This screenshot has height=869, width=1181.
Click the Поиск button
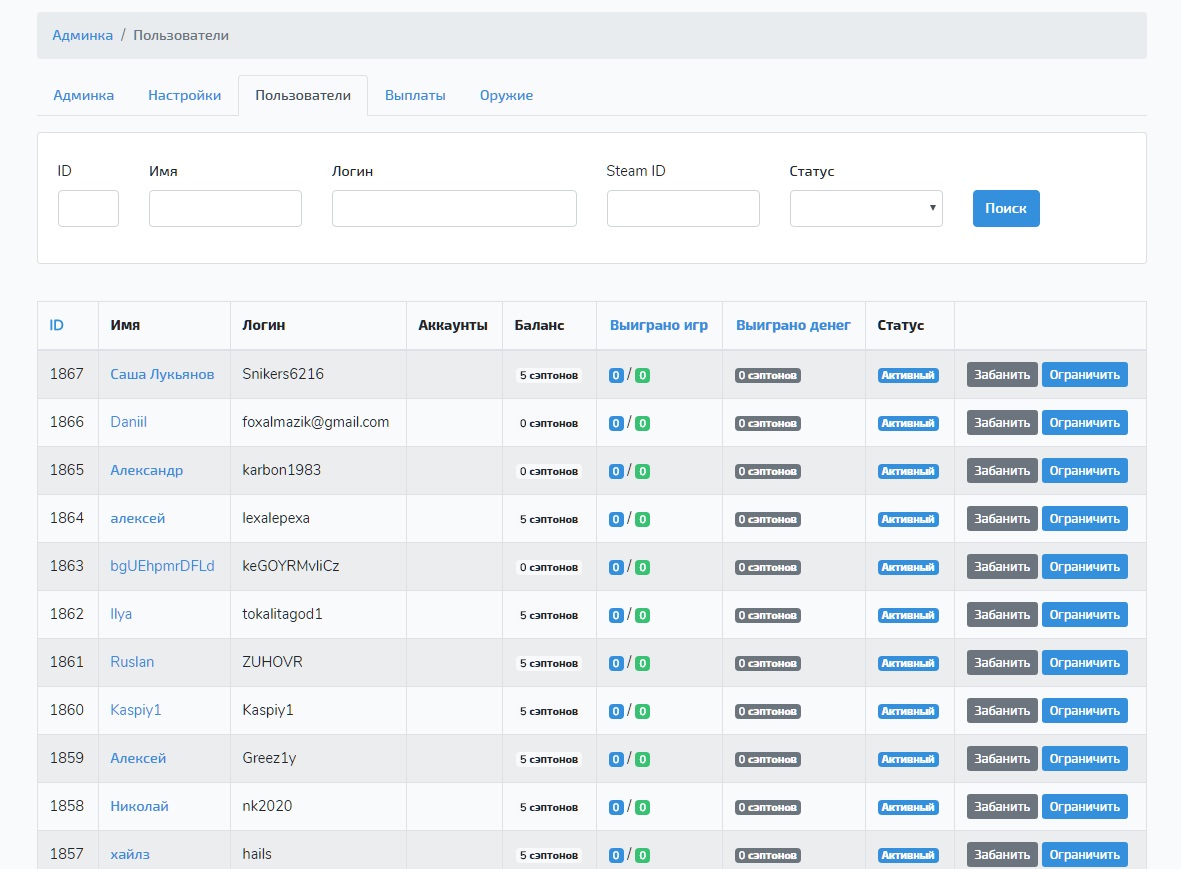click(x=1006, y=209)
